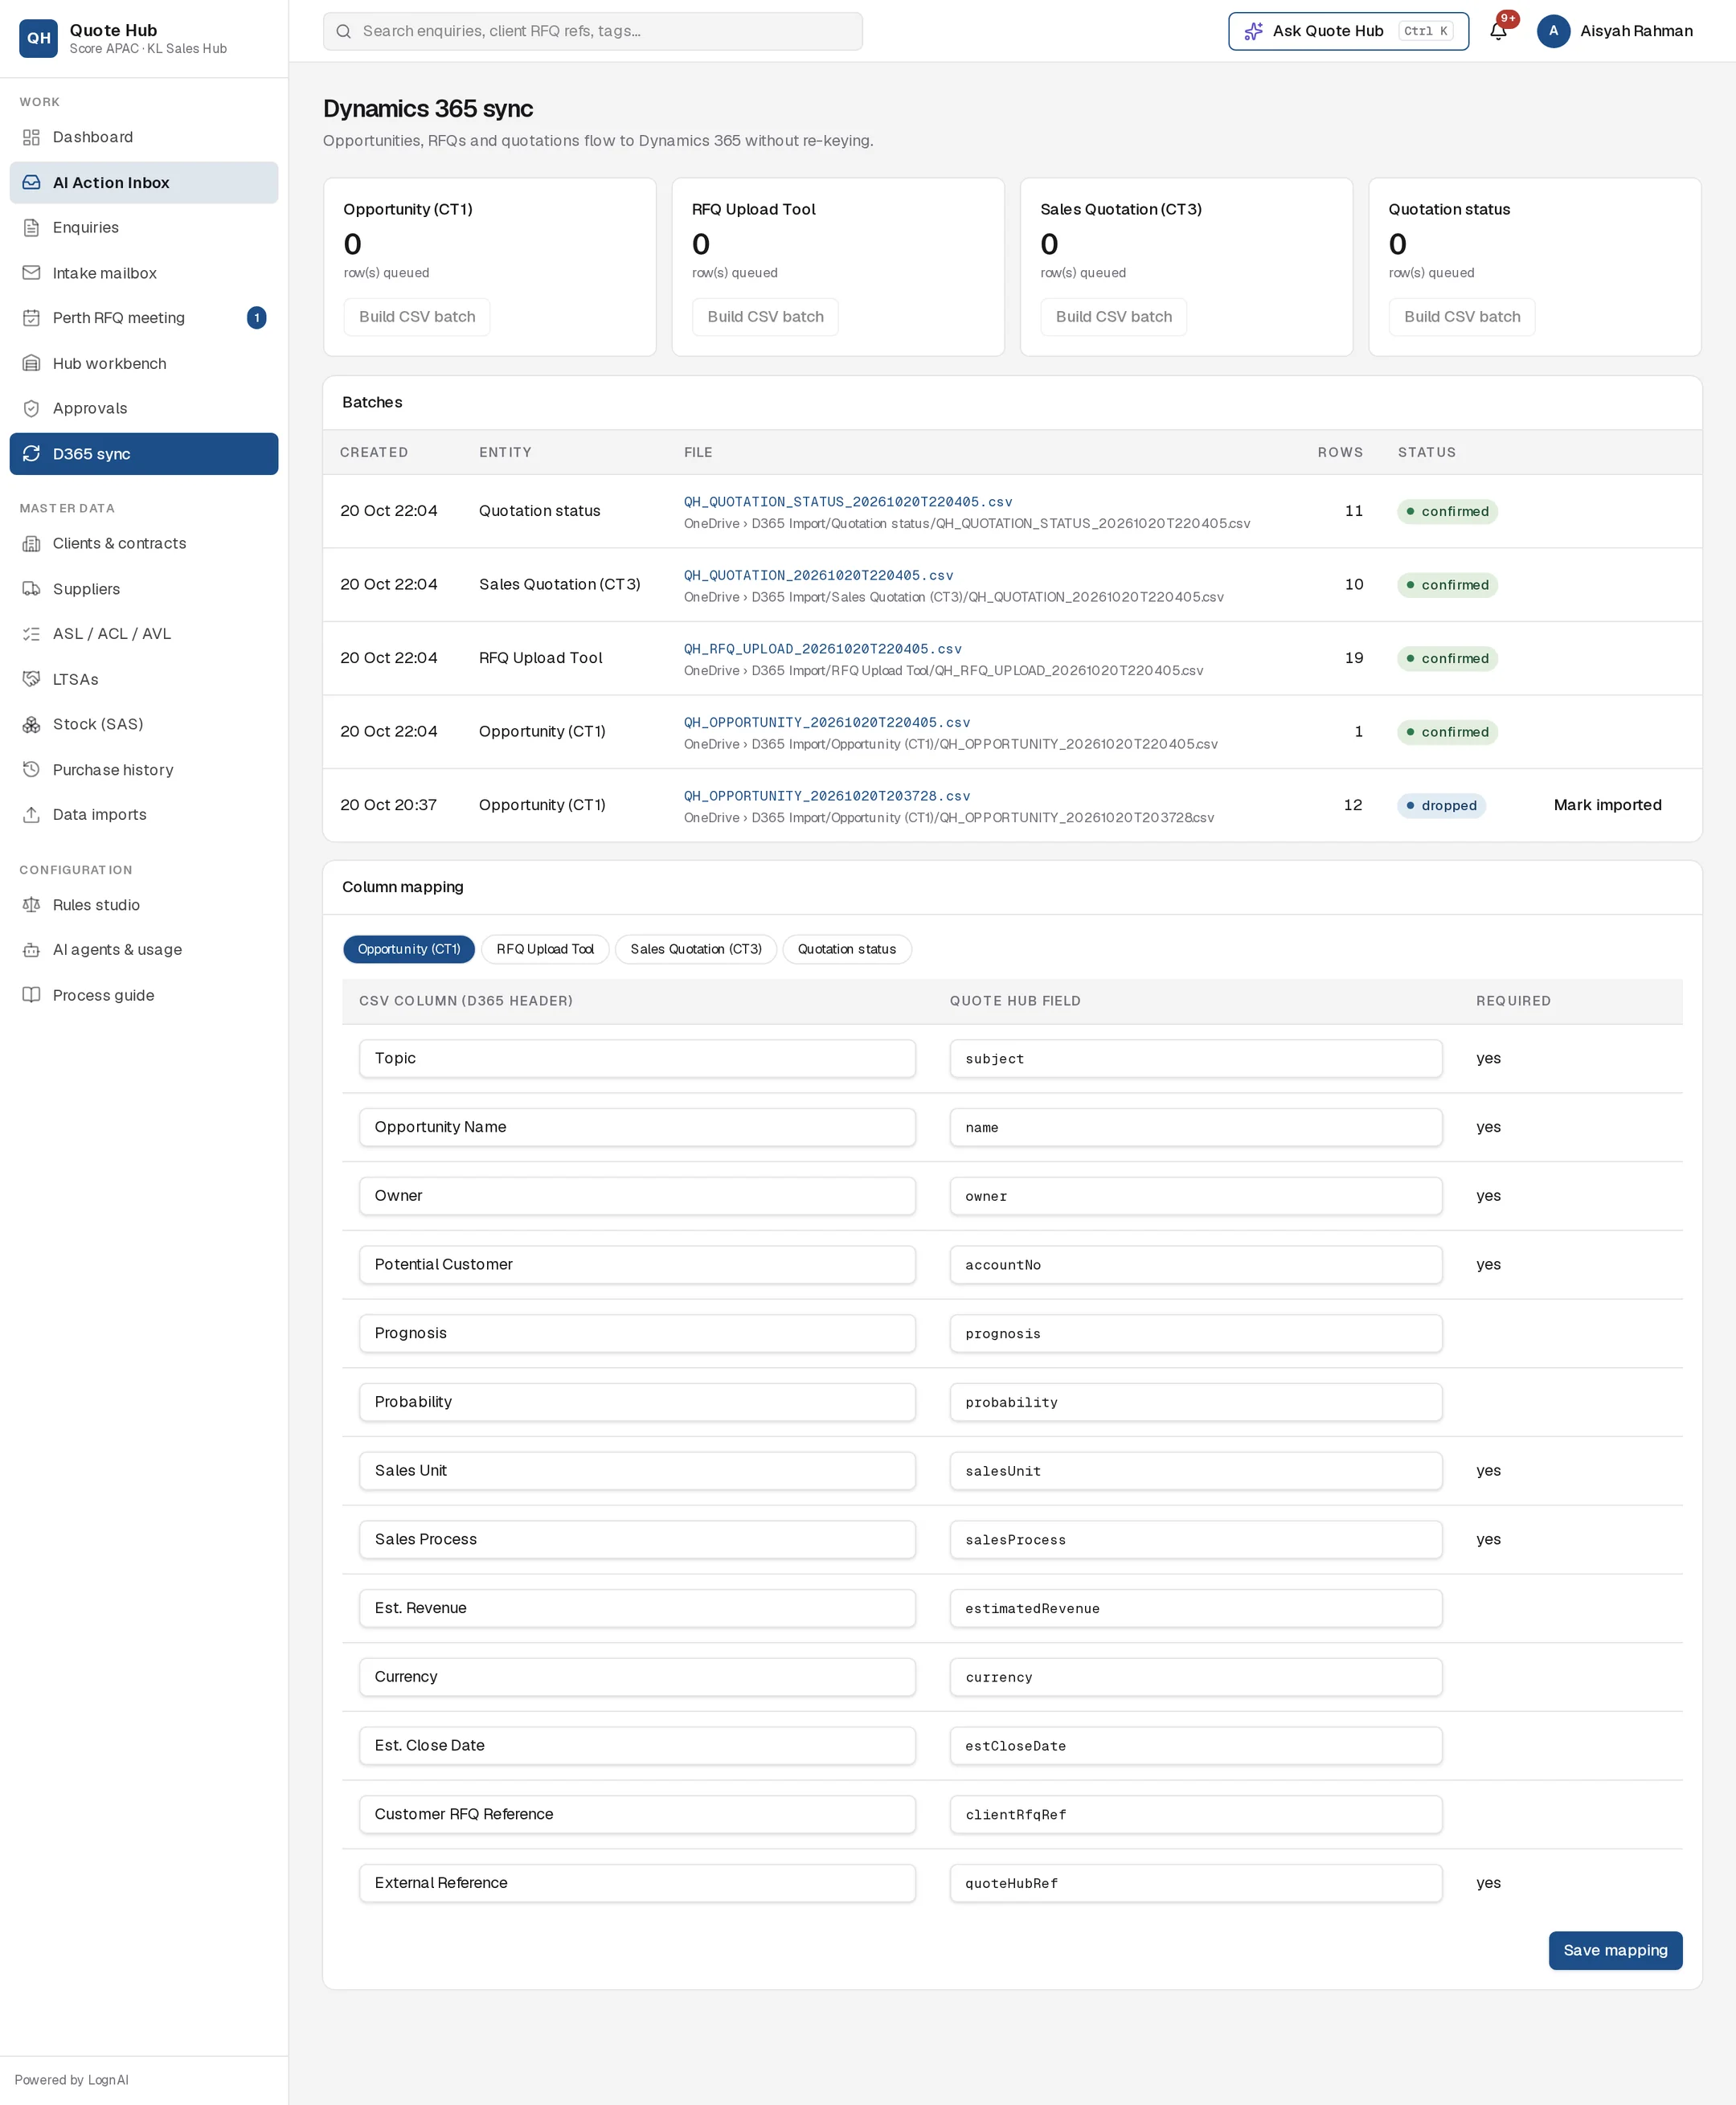Open QH_RFQ_UPLOAD_20261020T220405.csv file link
The image size is (1736, 2105).
823,649
